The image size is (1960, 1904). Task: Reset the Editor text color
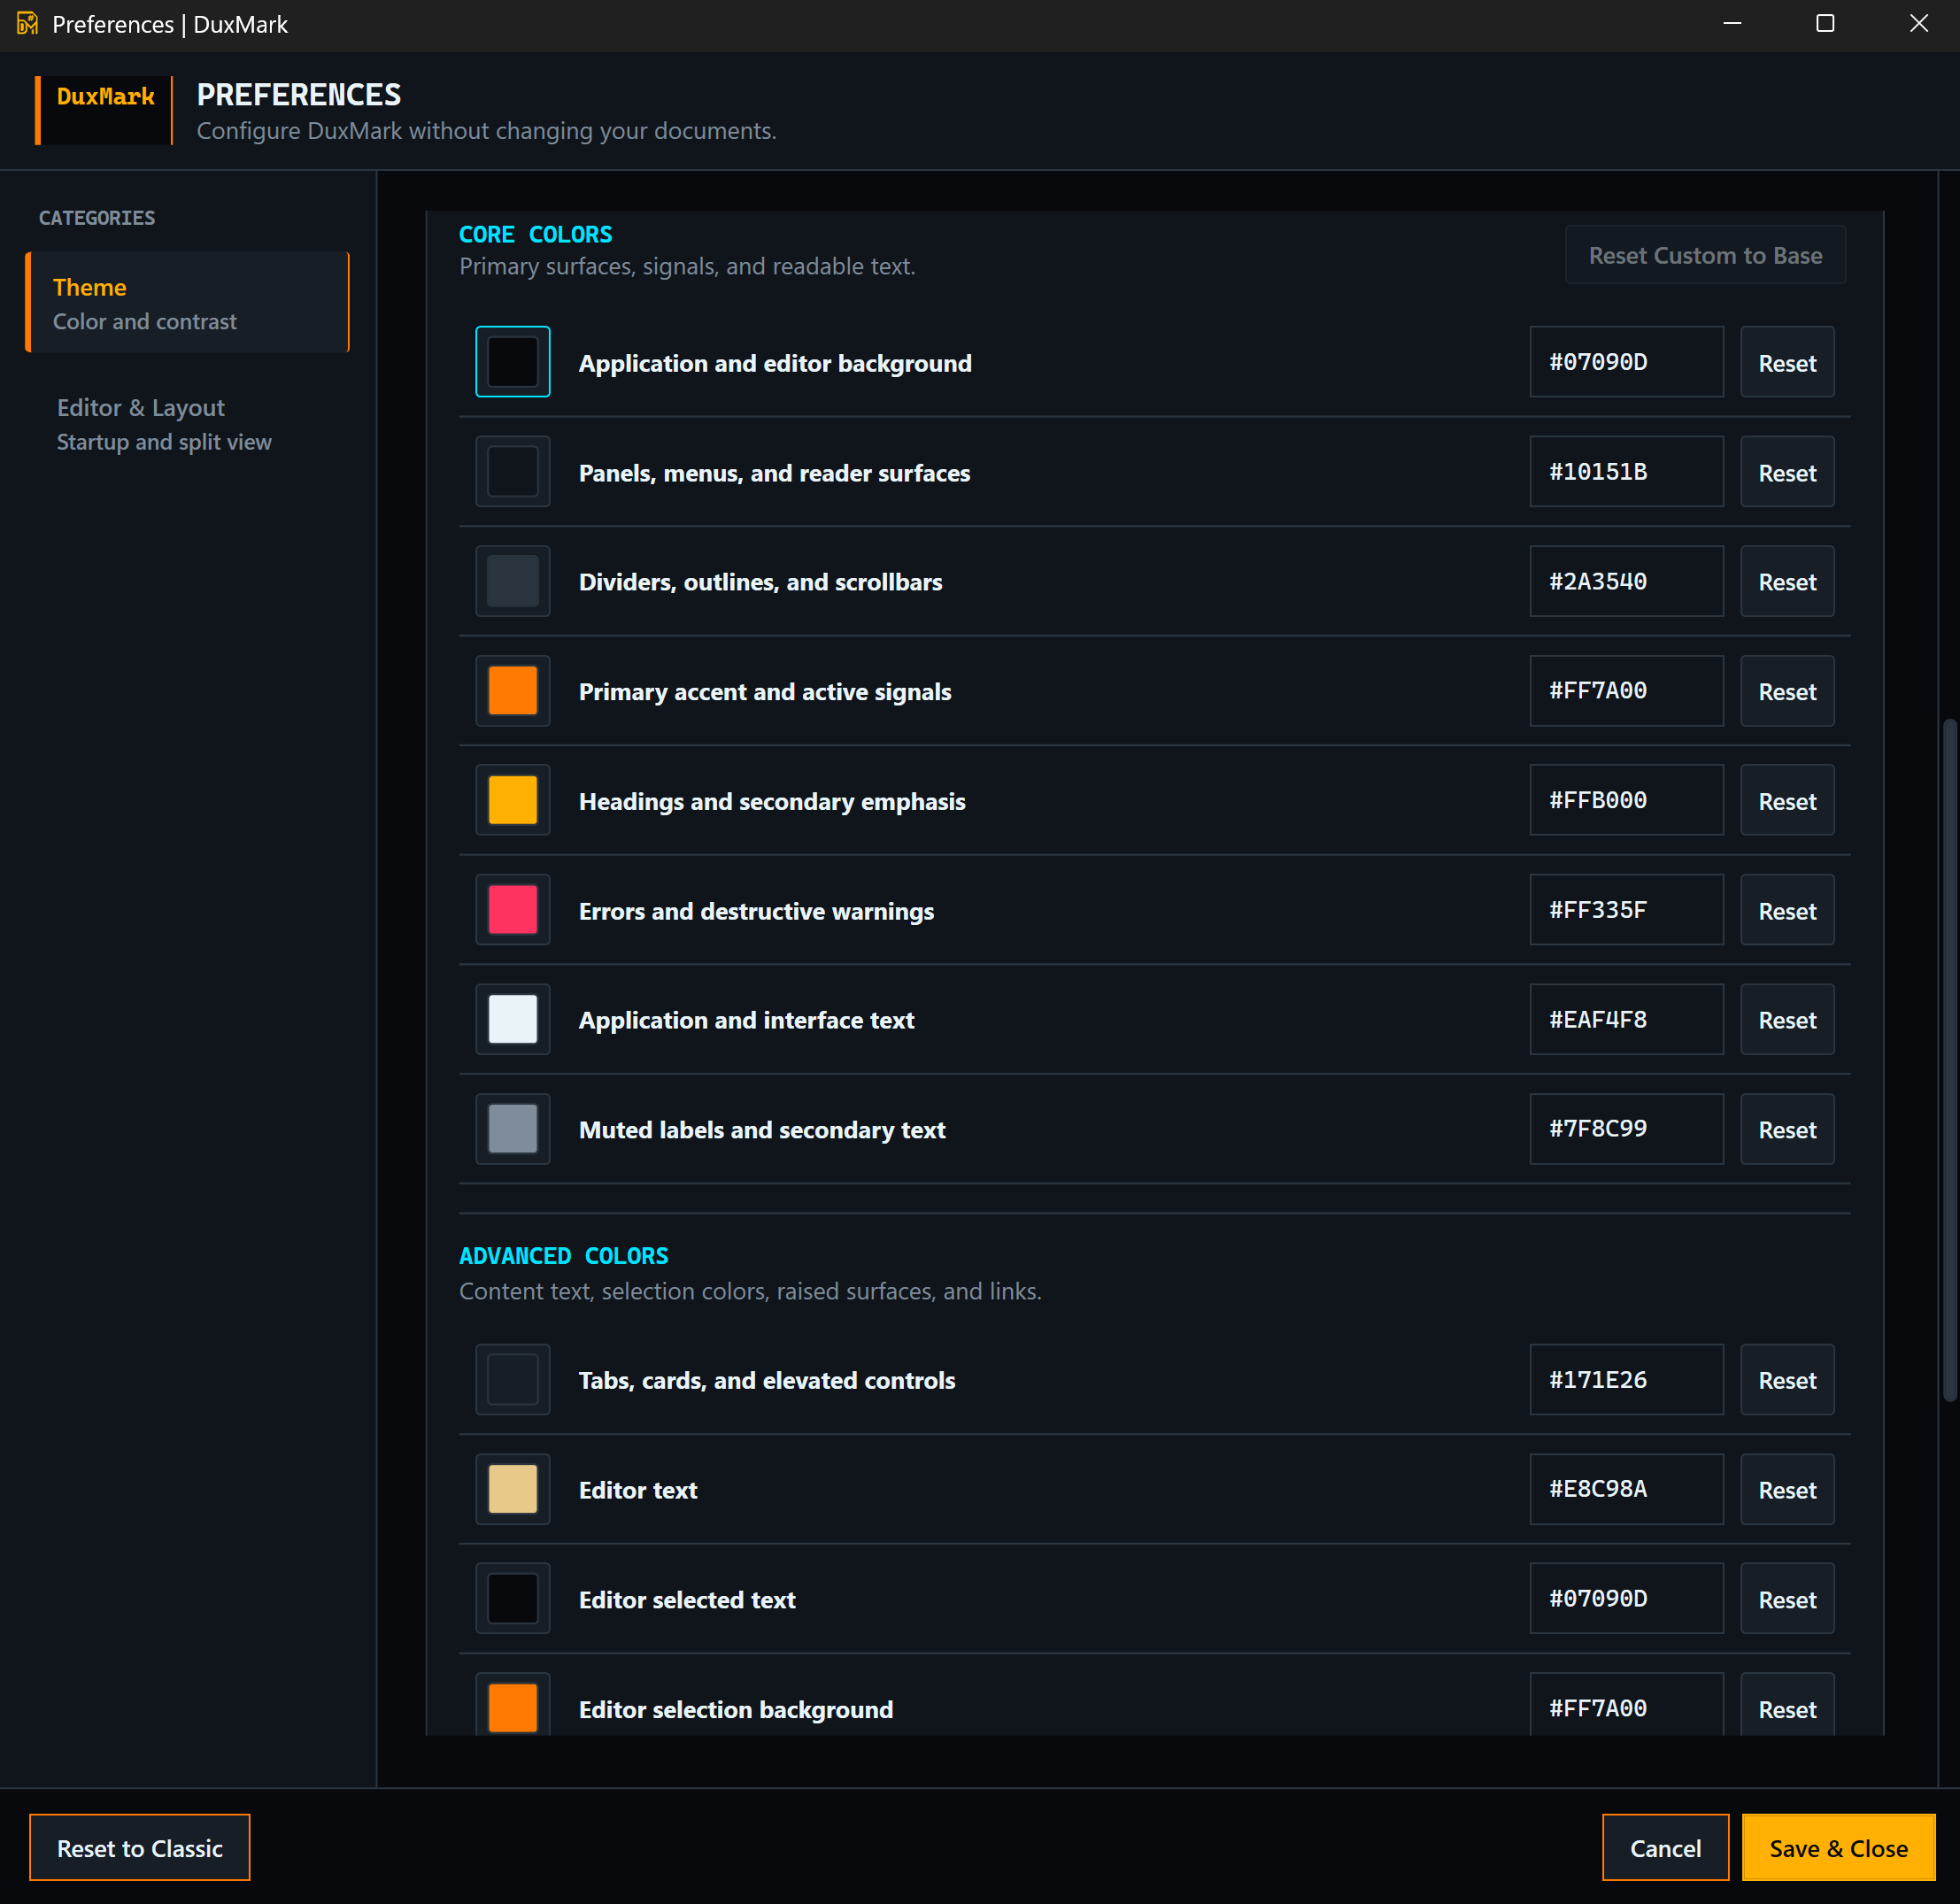(1787, 1489)
